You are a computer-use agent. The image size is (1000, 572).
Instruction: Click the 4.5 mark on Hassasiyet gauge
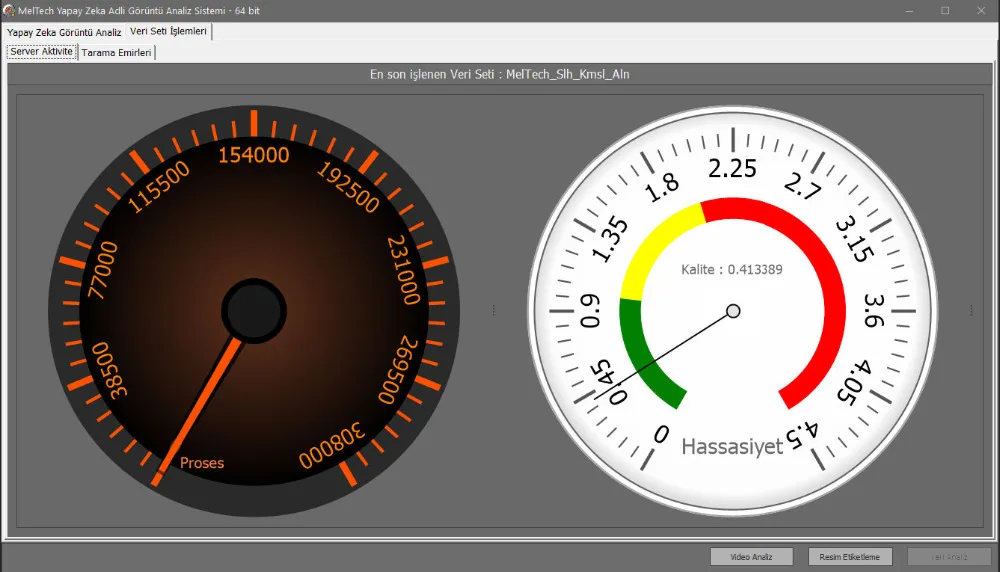tap(802, 436)
